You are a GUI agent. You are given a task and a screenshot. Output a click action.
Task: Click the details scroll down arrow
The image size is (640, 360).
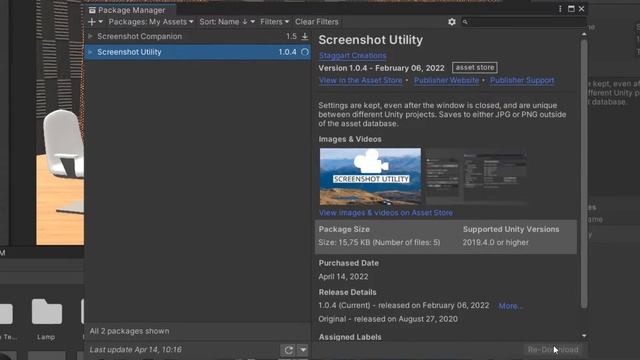(x=584, y=336)
